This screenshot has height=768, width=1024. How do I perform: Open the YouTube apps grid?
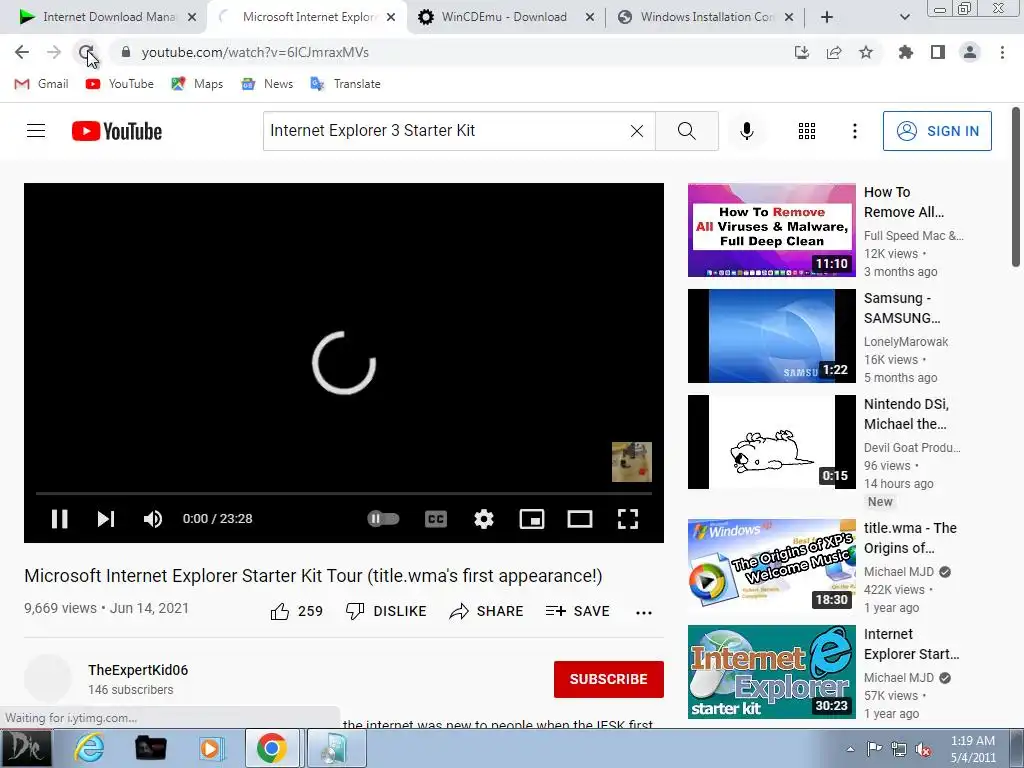807,131
